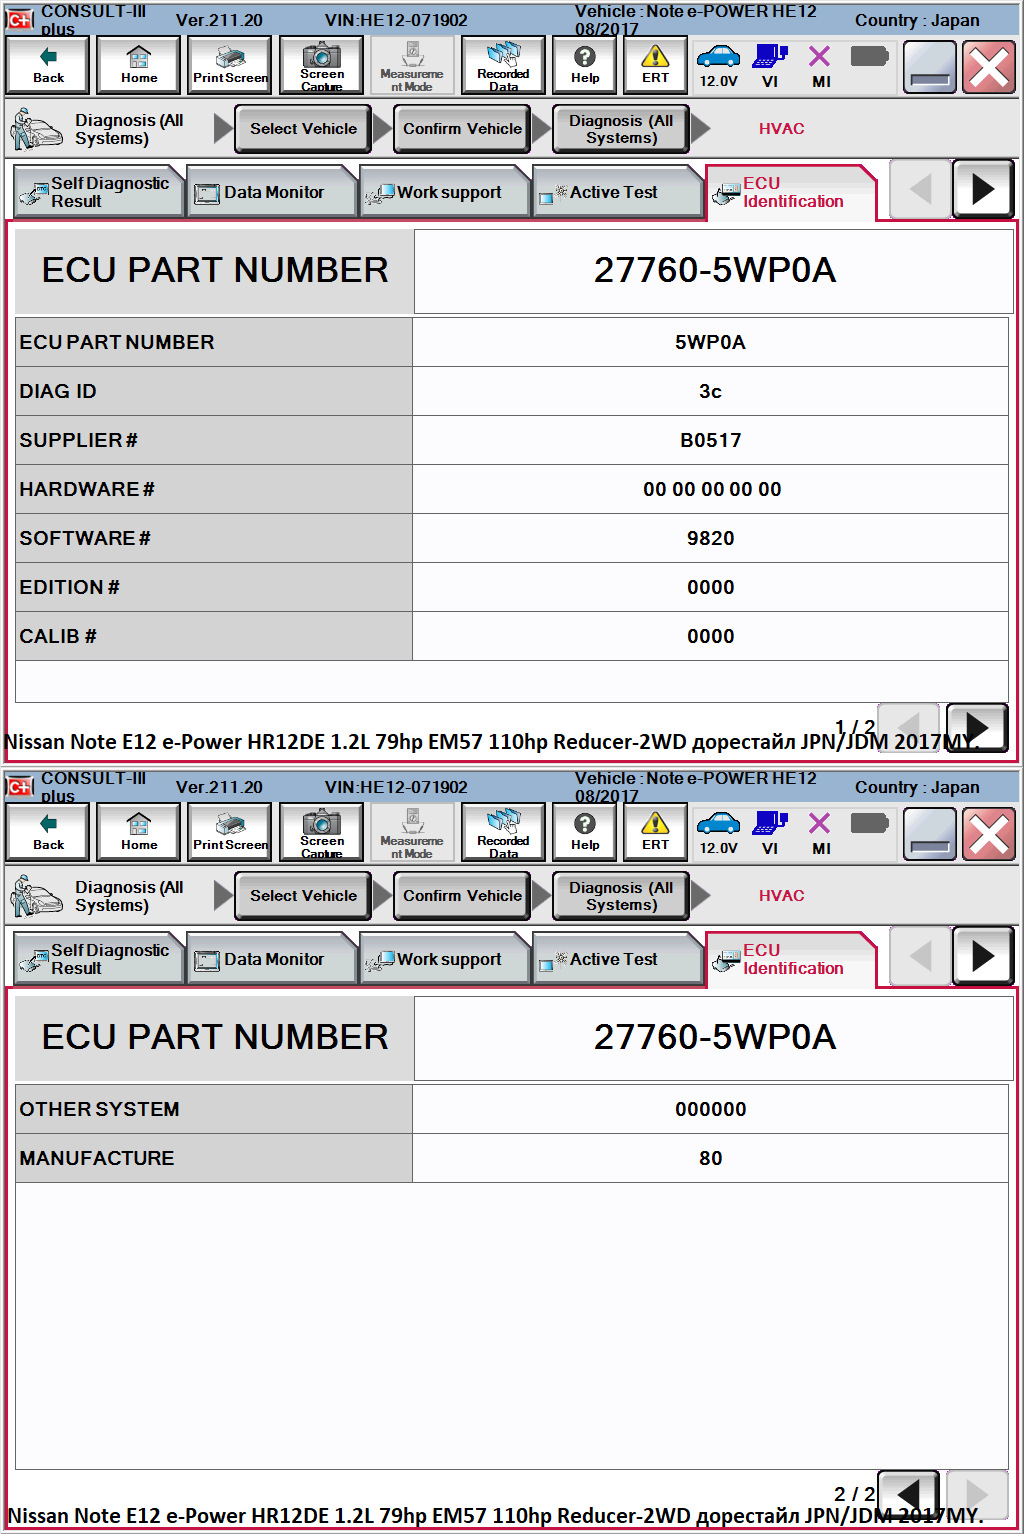Go to next page from page 1/2

point(977,728)
